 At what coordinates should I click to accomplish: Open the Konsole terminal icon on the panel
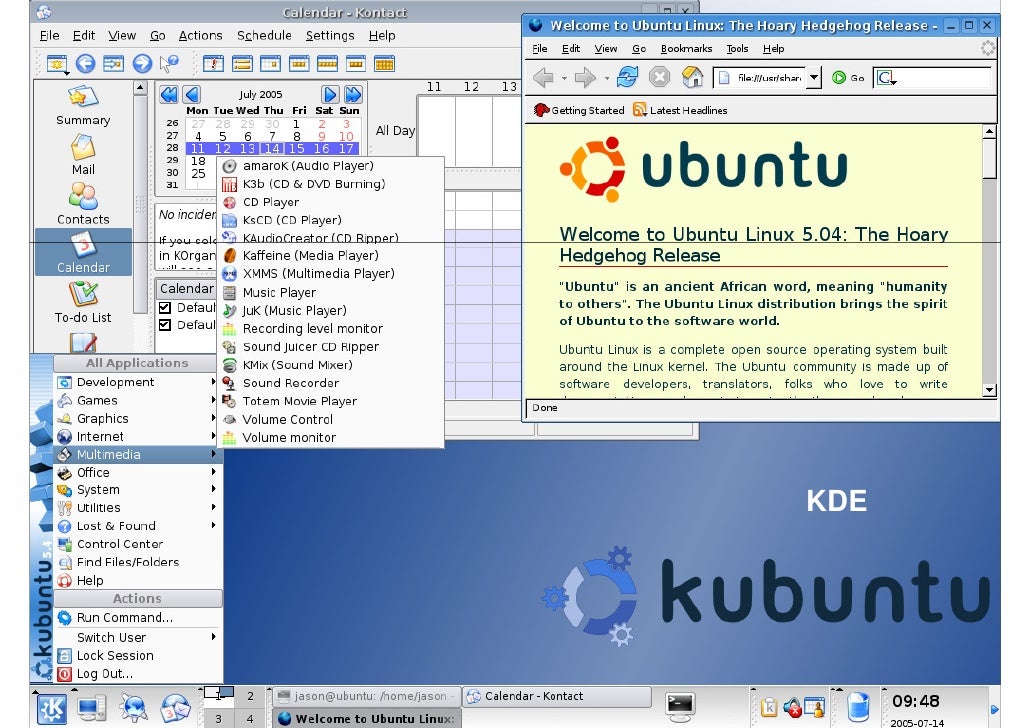[679, 706]
